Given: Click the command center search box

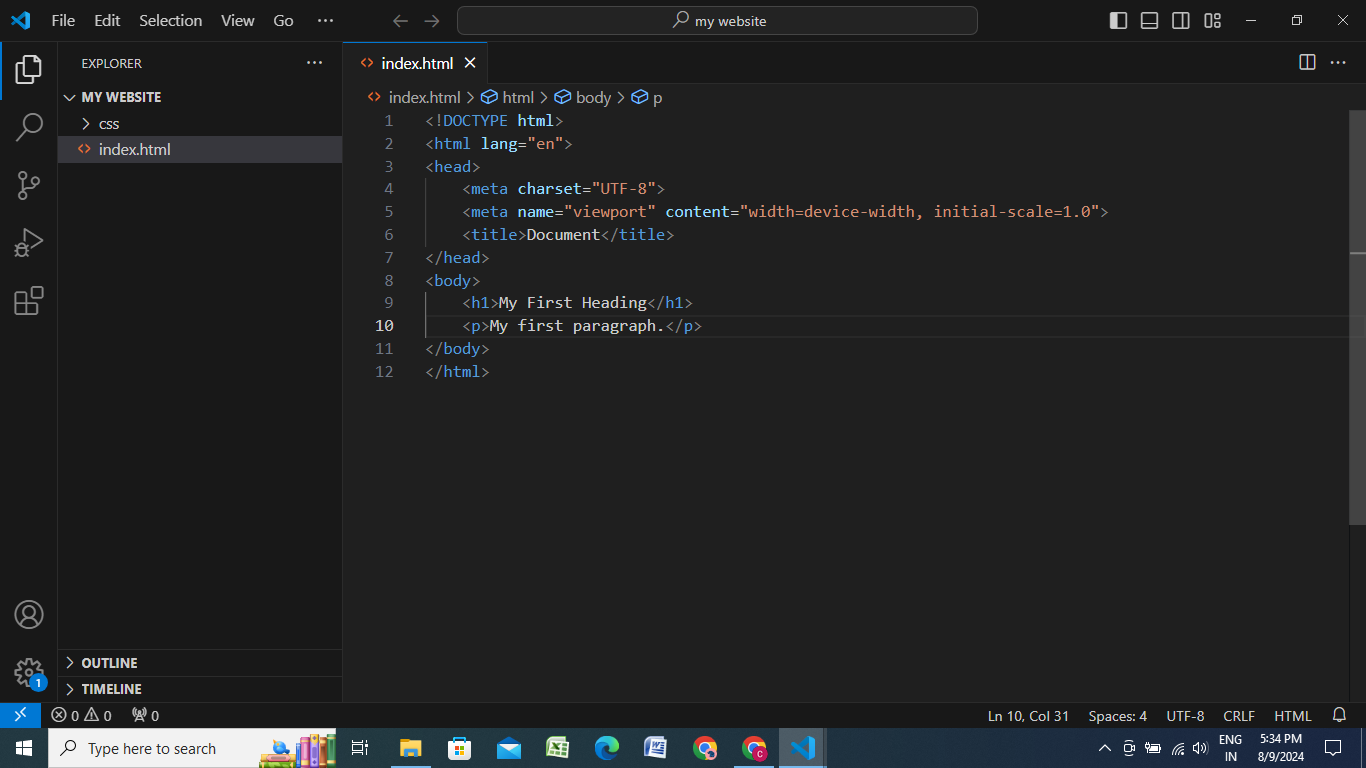Looking at the screenshot, I should click(x=717, y=20).
